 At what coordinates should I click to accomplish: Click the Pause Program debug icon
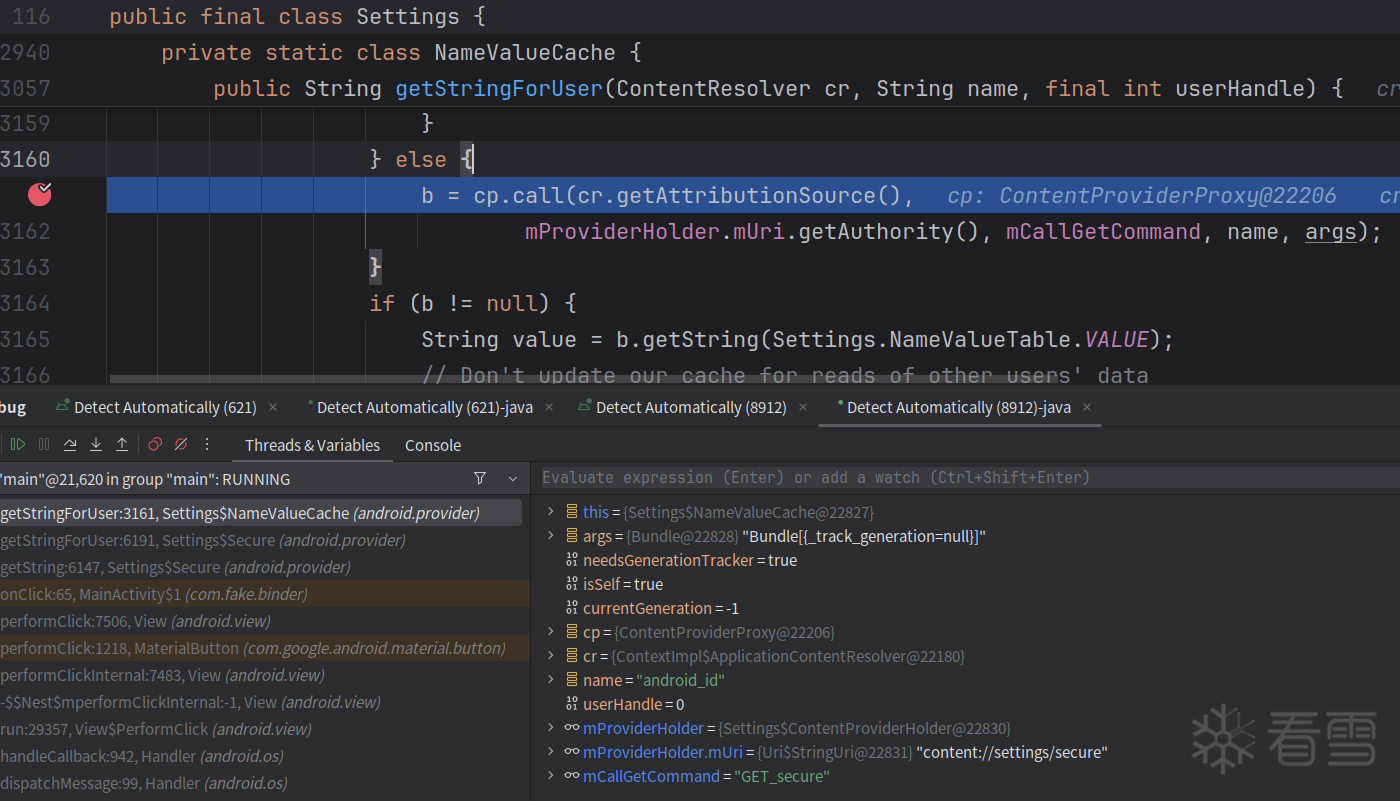pyautogui.click(x=44, y=445)
